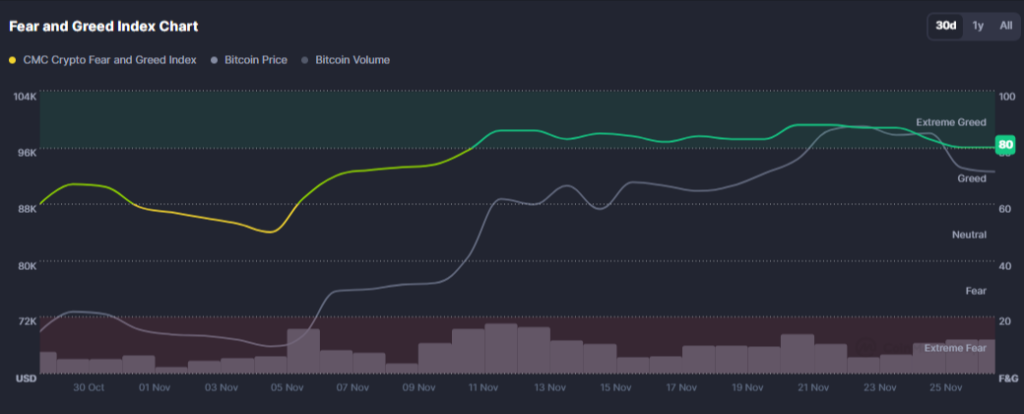This screenshot has width=1024, height=414.
Task: Select the 30d time range tab
Action: [x=945, y=26]
